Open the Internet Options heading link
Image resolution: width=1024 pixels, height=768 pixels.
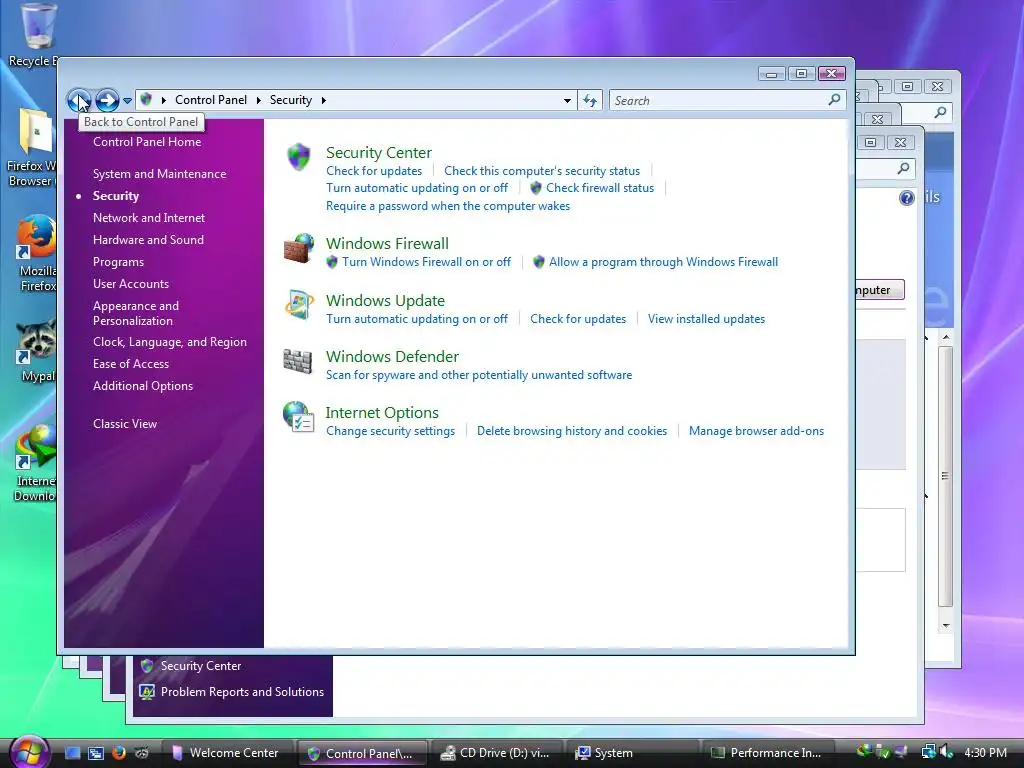click(x=382, y=413)
